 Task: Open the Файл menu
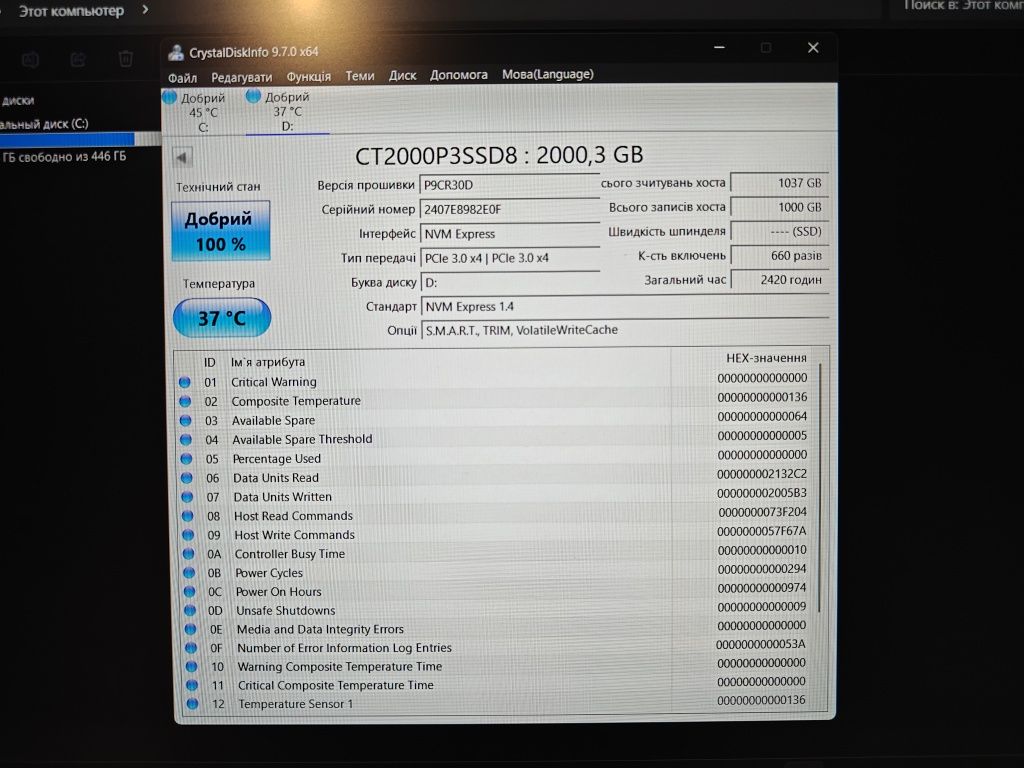(x=182, y=78)
